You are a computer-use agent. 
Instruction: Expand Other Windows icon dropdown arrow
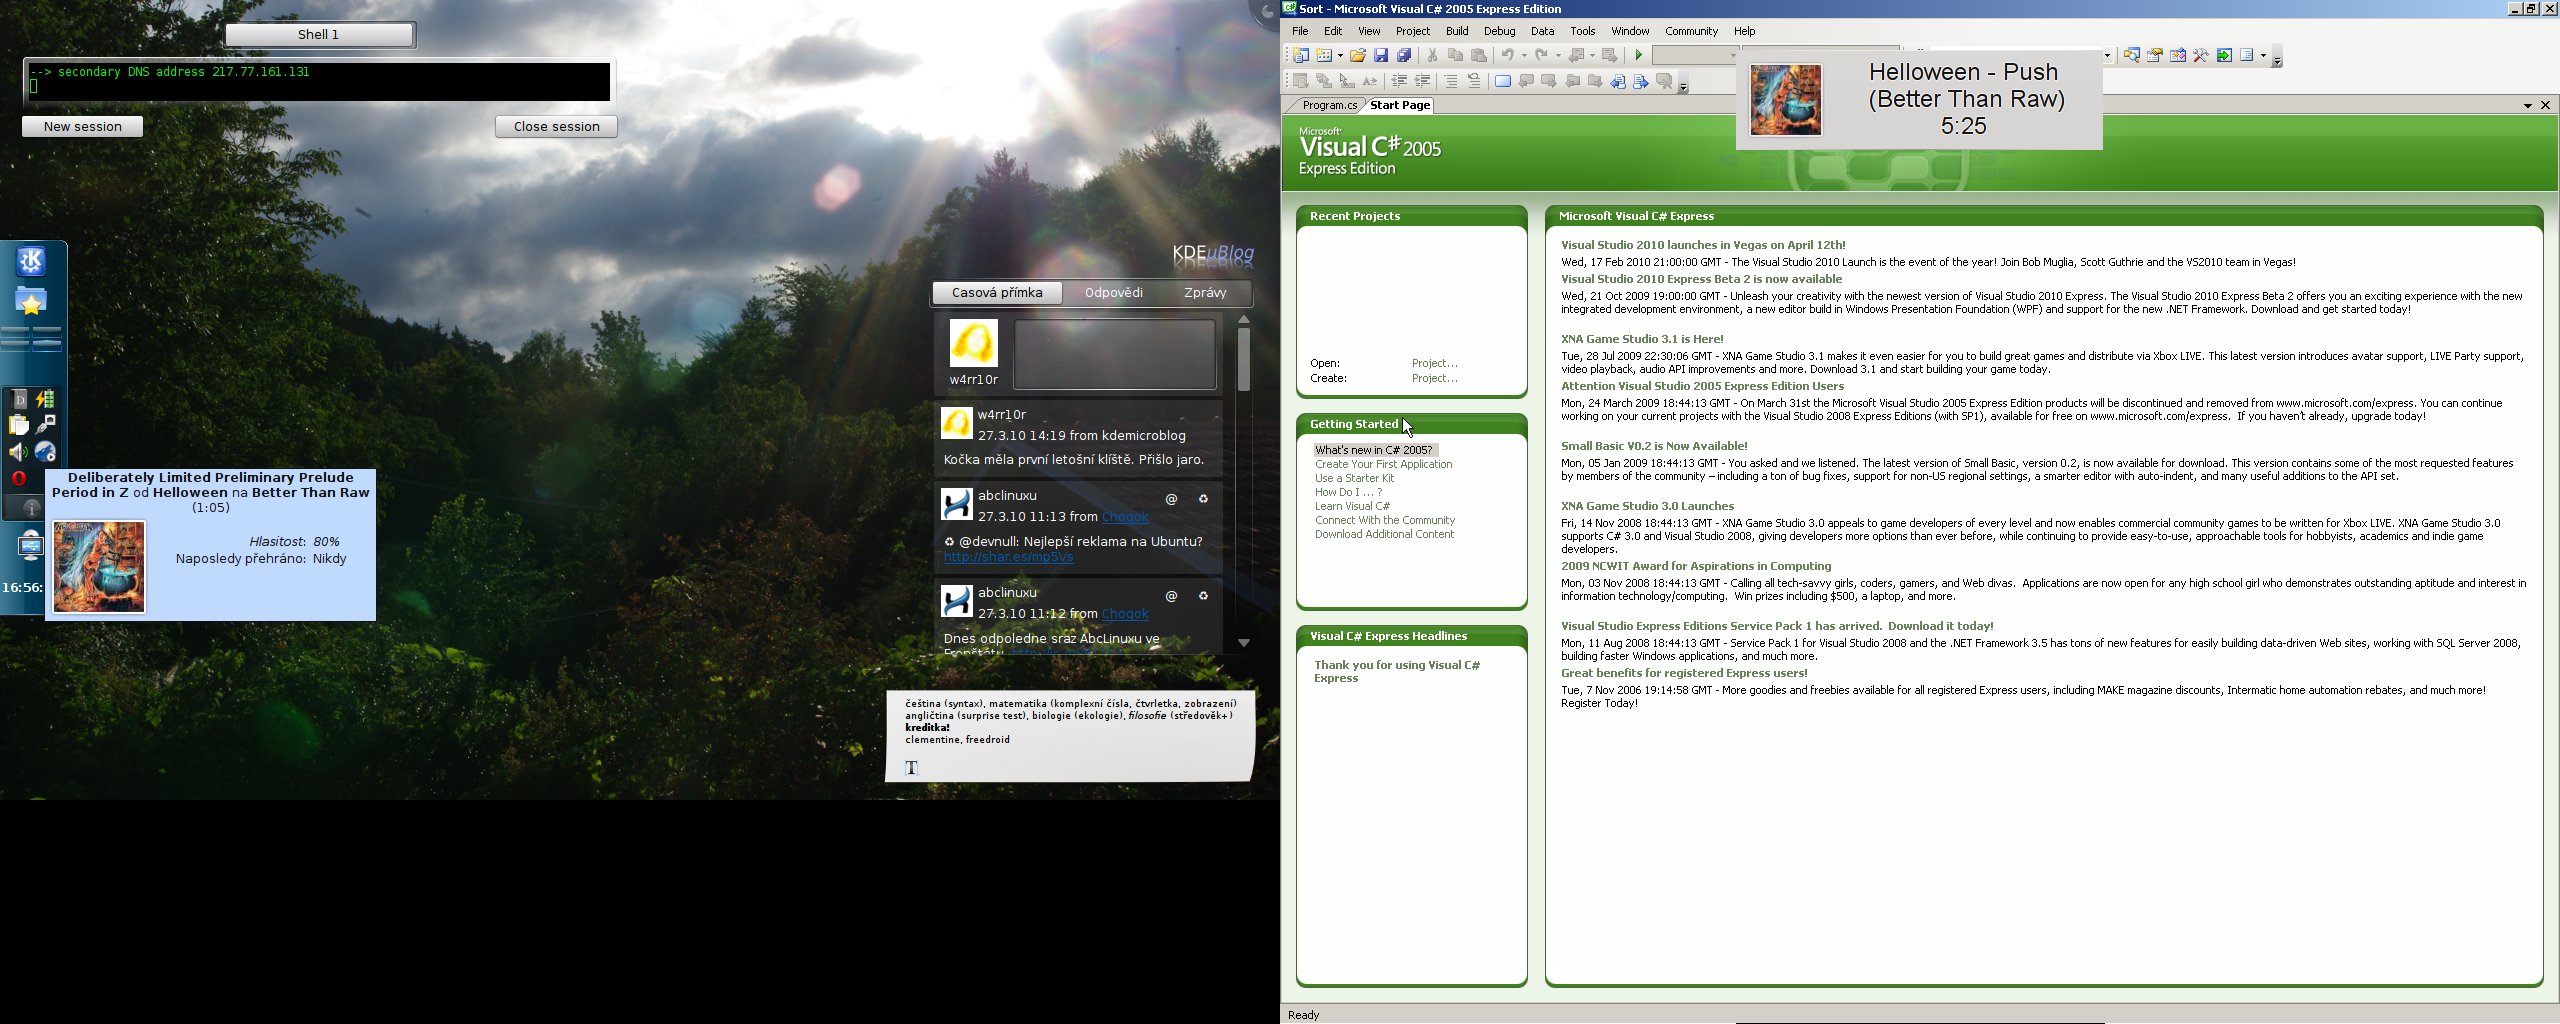pyautogui.click(x=2263, y=55)
